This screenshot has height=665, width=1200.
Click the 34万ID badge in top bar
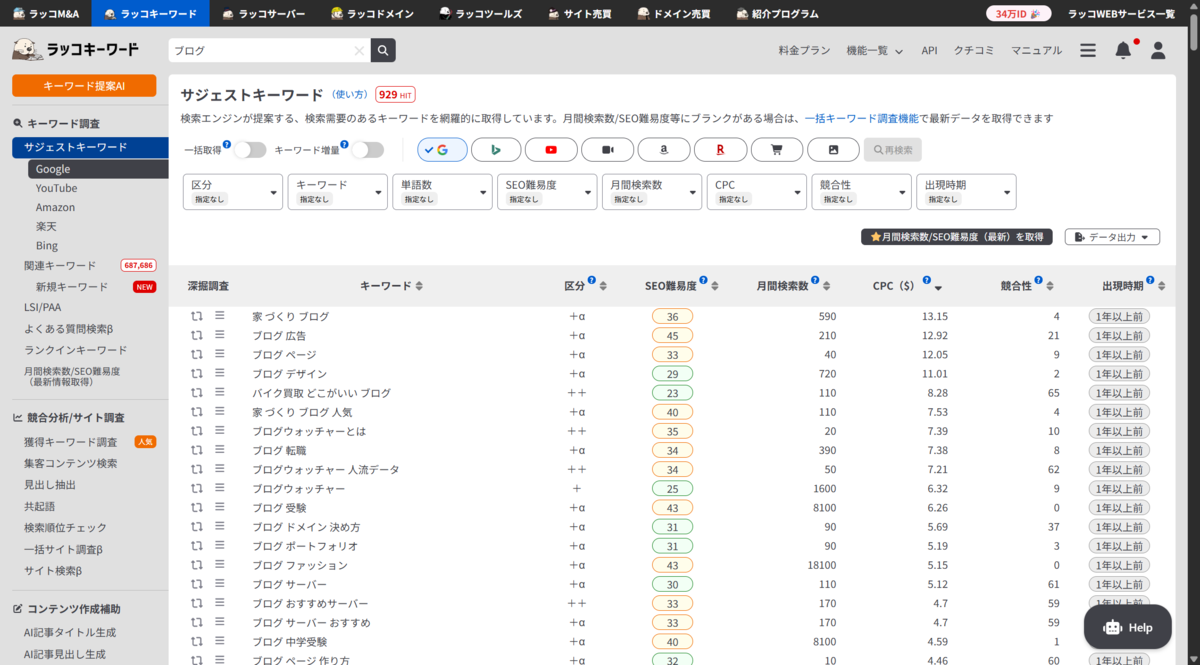click(1019, 13)
